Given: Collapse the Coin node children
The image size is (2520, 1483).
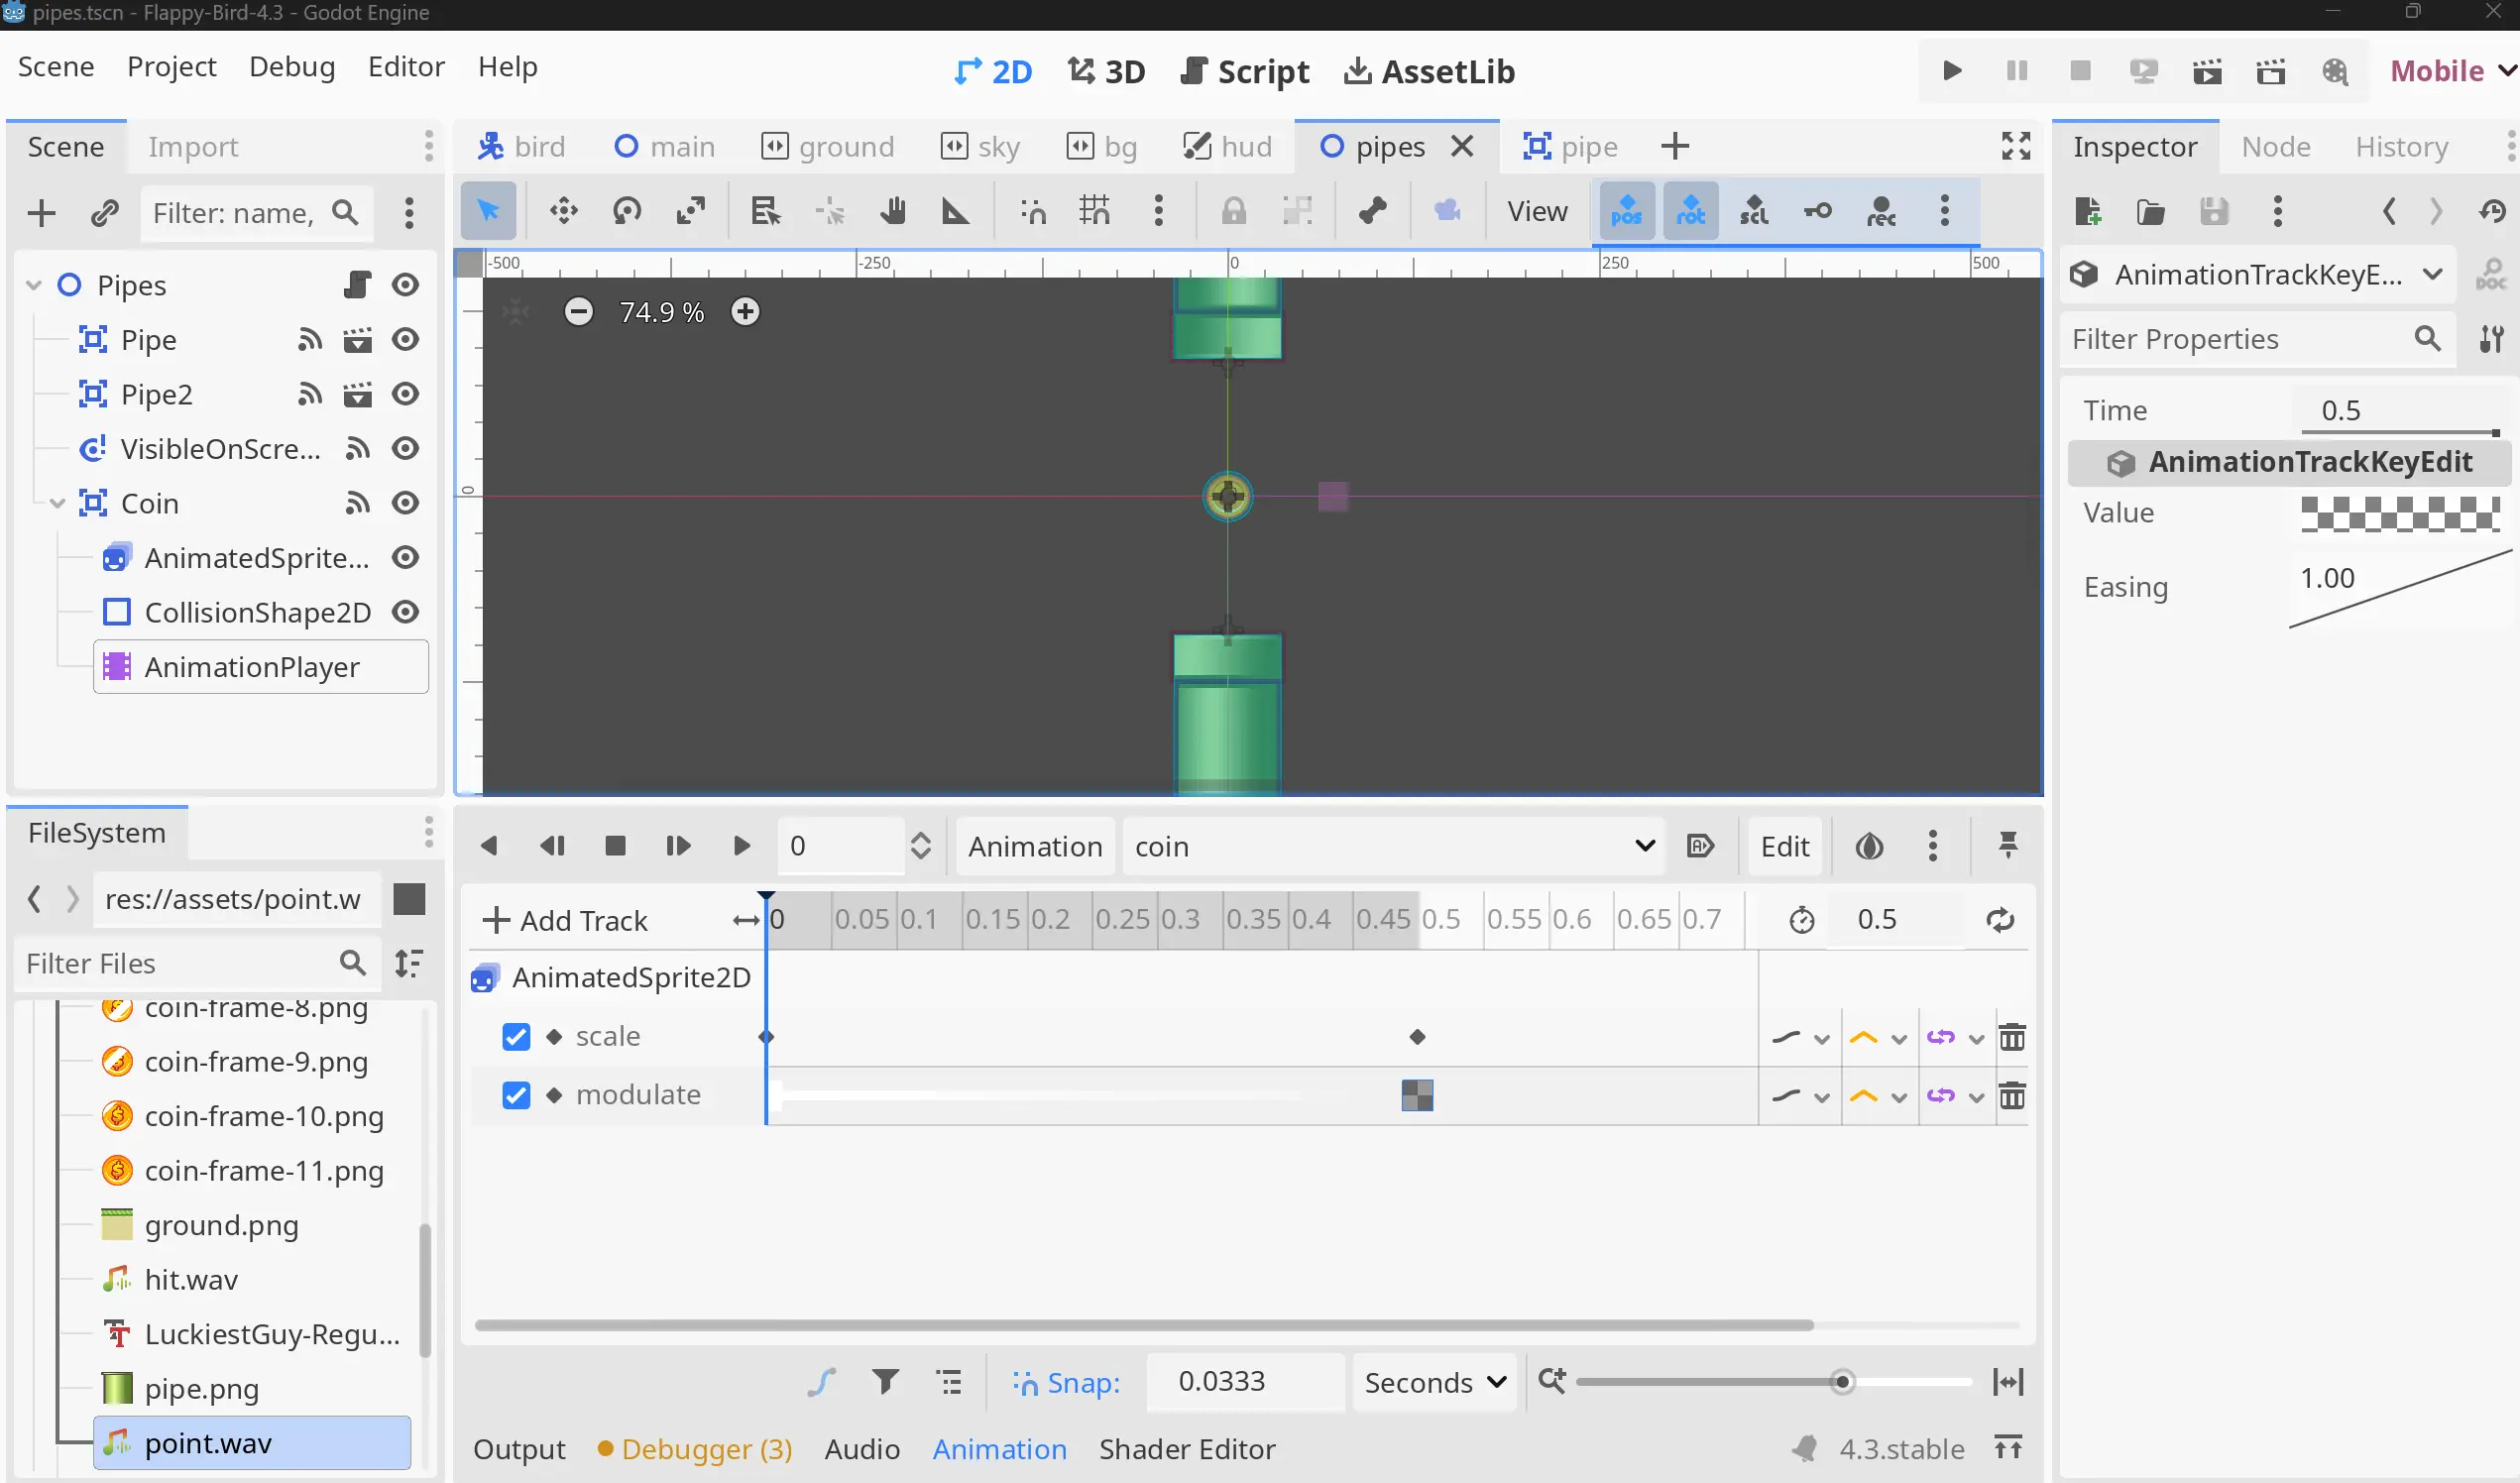Looking at the screenshot, I should (58, 503).
